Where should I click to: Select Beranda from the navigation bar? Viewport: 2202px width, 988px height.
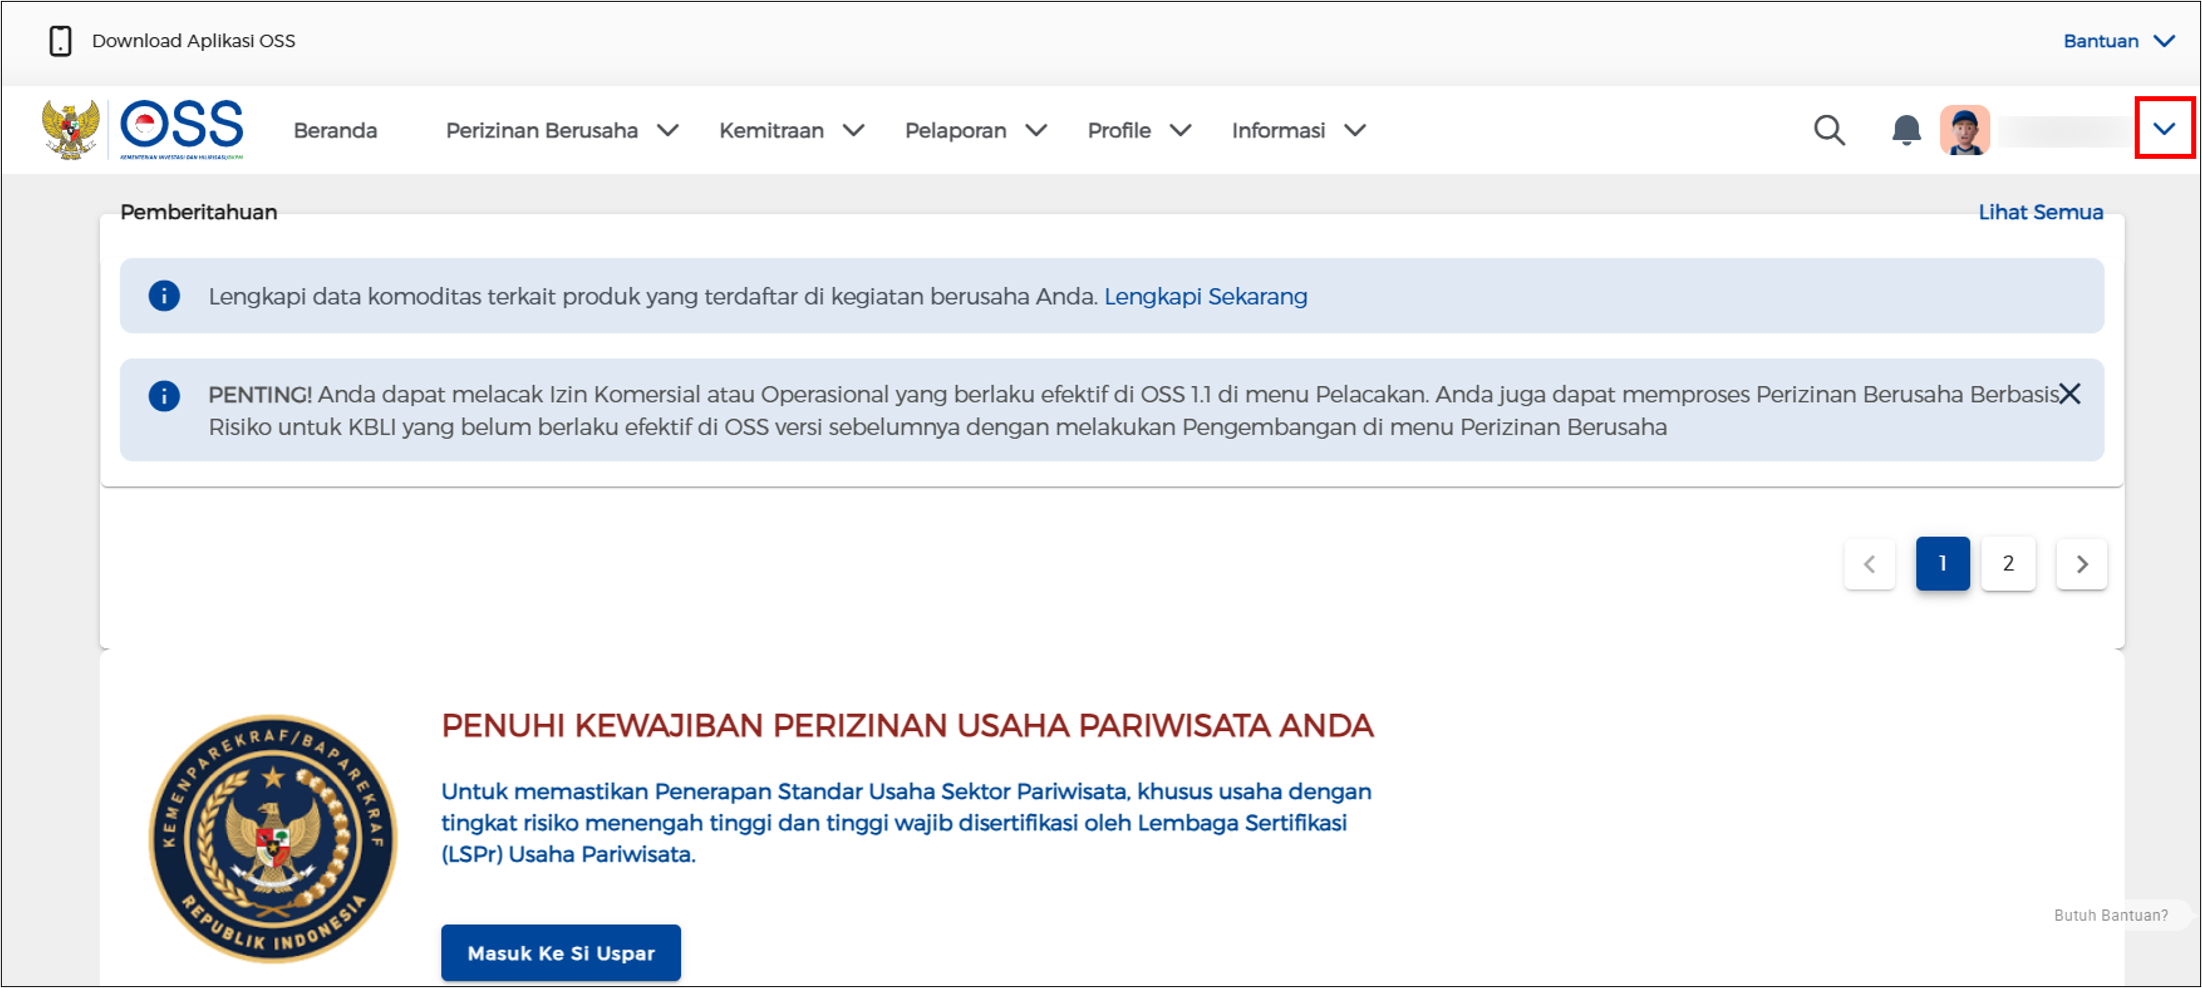[334, 130]
